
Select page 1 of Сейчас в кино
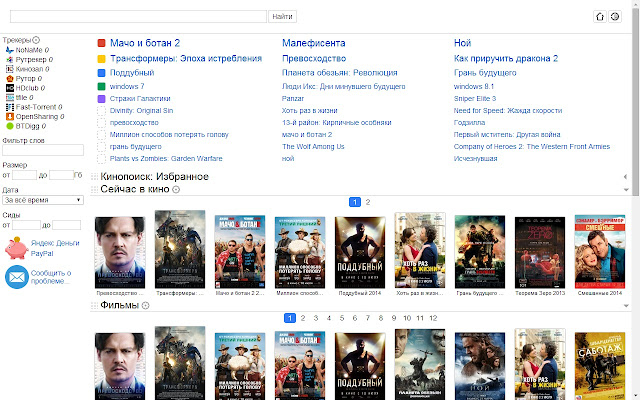(x=355, y=202)
